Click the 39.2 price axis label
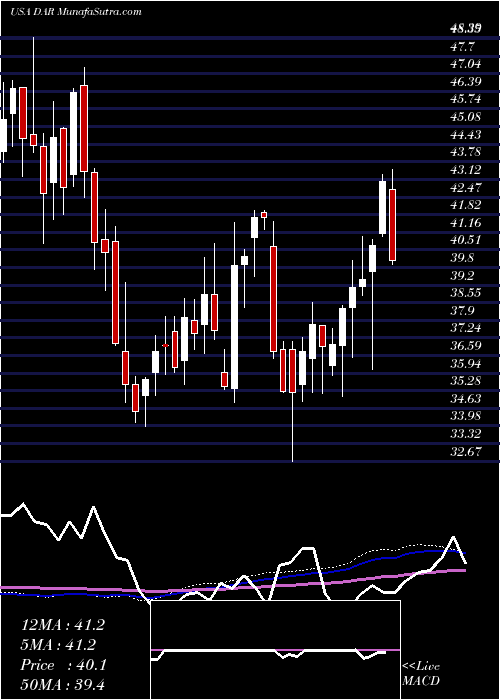The height and width of the screenshot is (700, 500). click(x=463, y=275)
